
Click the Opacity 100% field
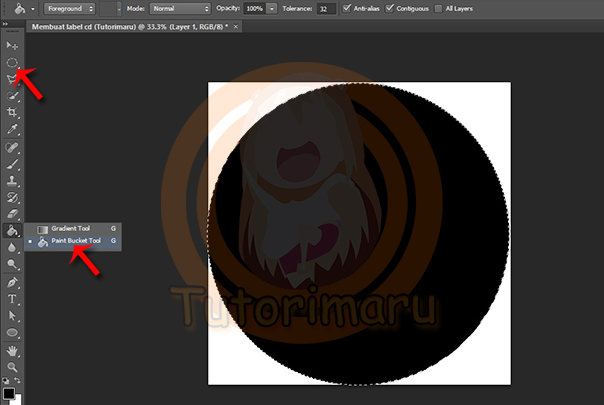pos(255,8)
